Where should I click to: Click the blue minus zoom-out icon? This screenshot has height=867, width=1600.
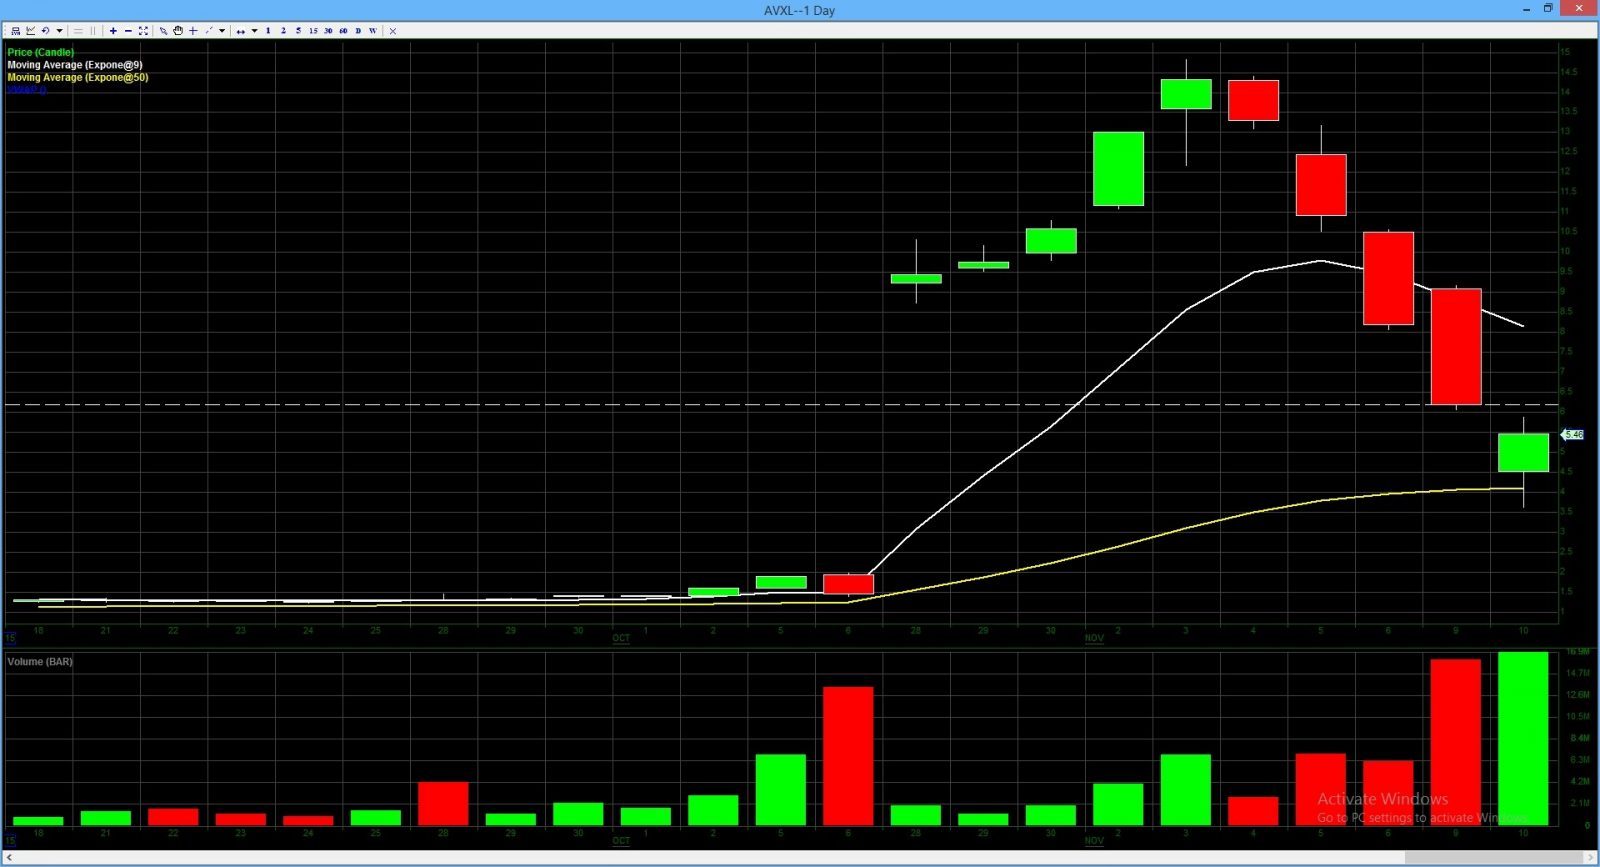[x=128, y=31]
